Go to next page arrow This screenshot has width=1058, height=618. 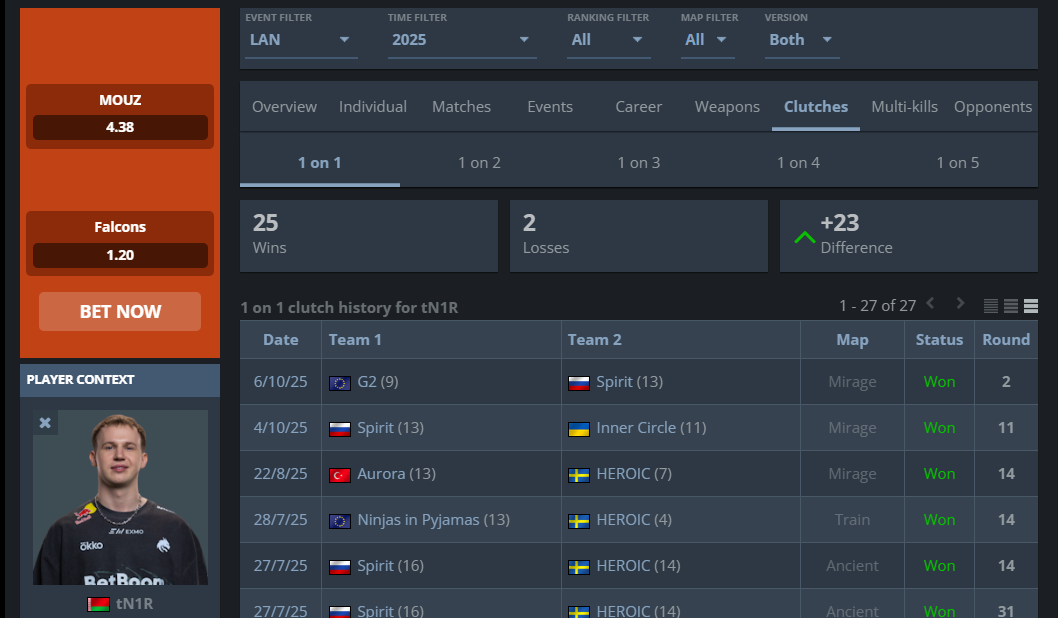pos(960,304)
